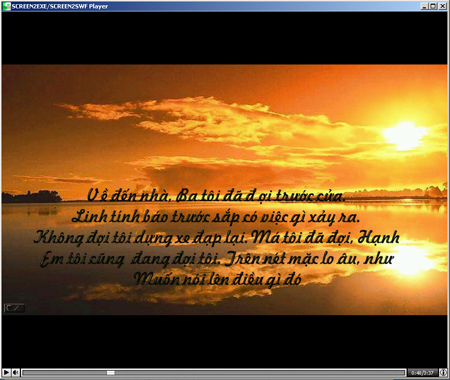Mute audio using the speaker icon
This screenshot has height=380, width=450.
[16, 372]
